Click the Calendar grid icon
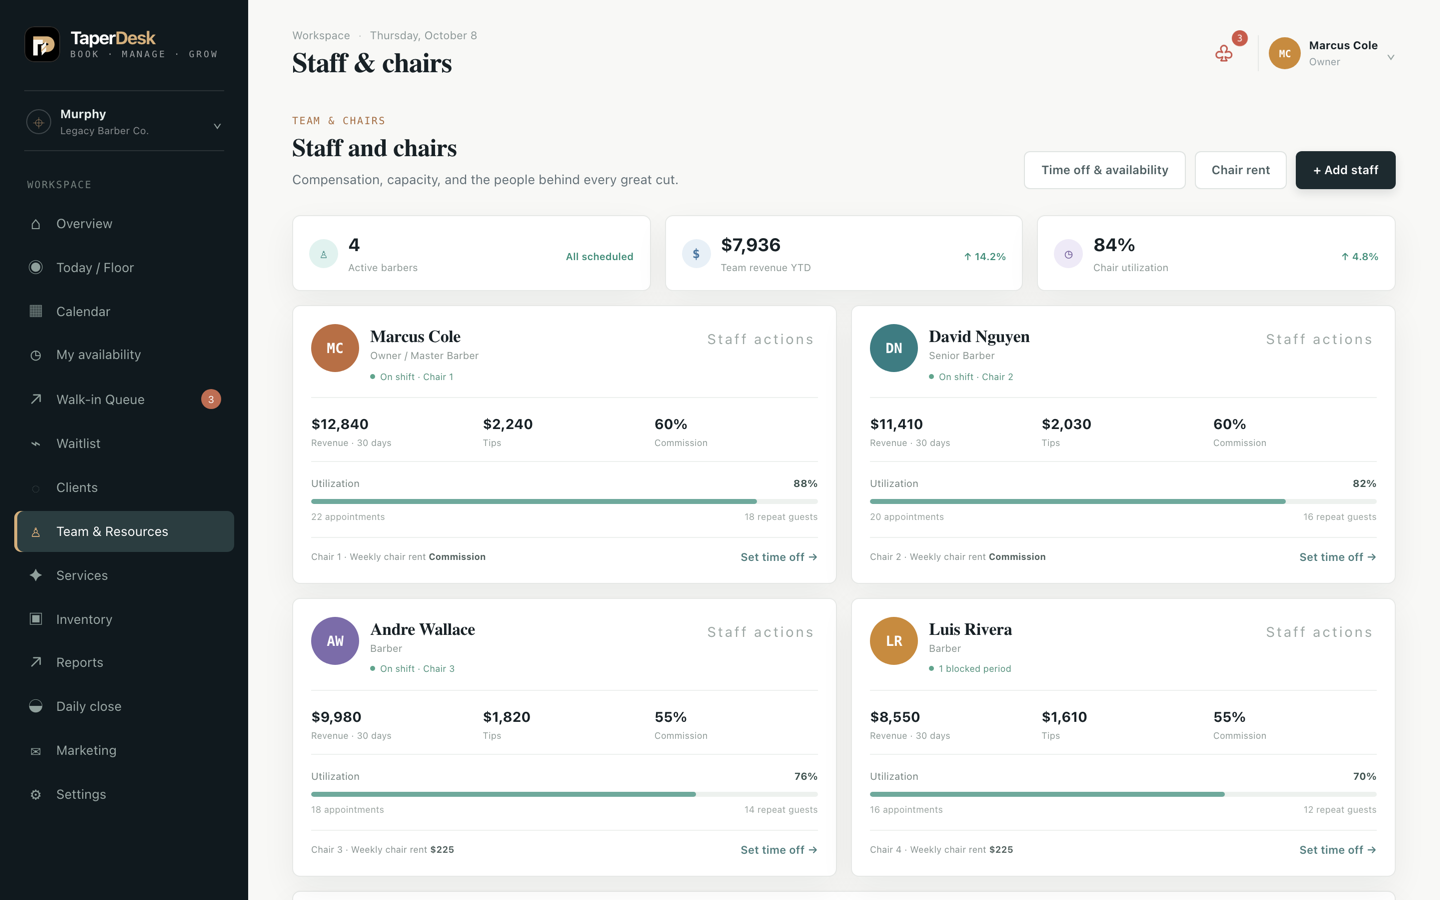Viewport: 1440px width, 900px height. pyautogui.click(x=36, y=312)
